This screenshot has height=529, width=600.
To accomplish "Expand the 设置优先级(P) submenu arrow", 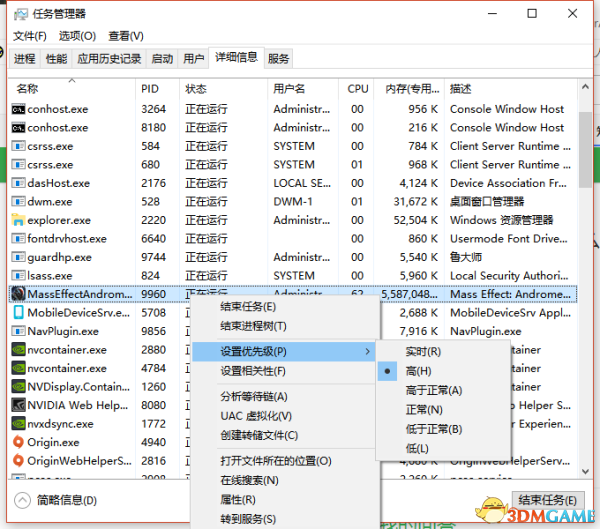I will pos(367,351).
